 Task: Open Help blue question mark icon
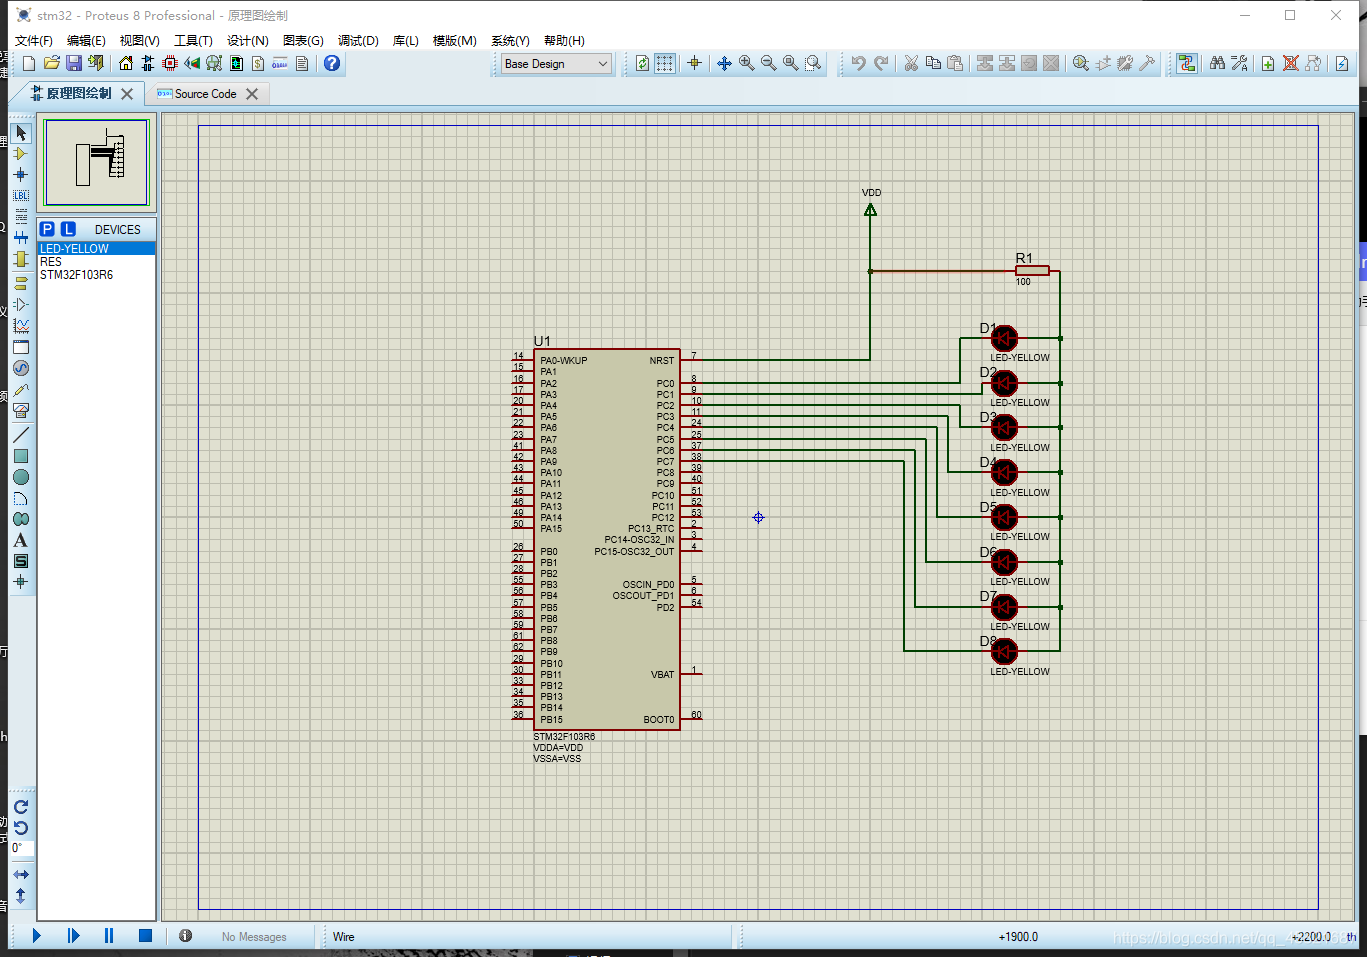[x=332, y=63]
